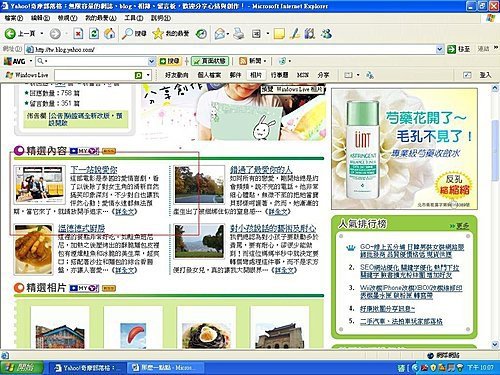Click the Stop (red X) toolbar icon

(x=78, y=34)
